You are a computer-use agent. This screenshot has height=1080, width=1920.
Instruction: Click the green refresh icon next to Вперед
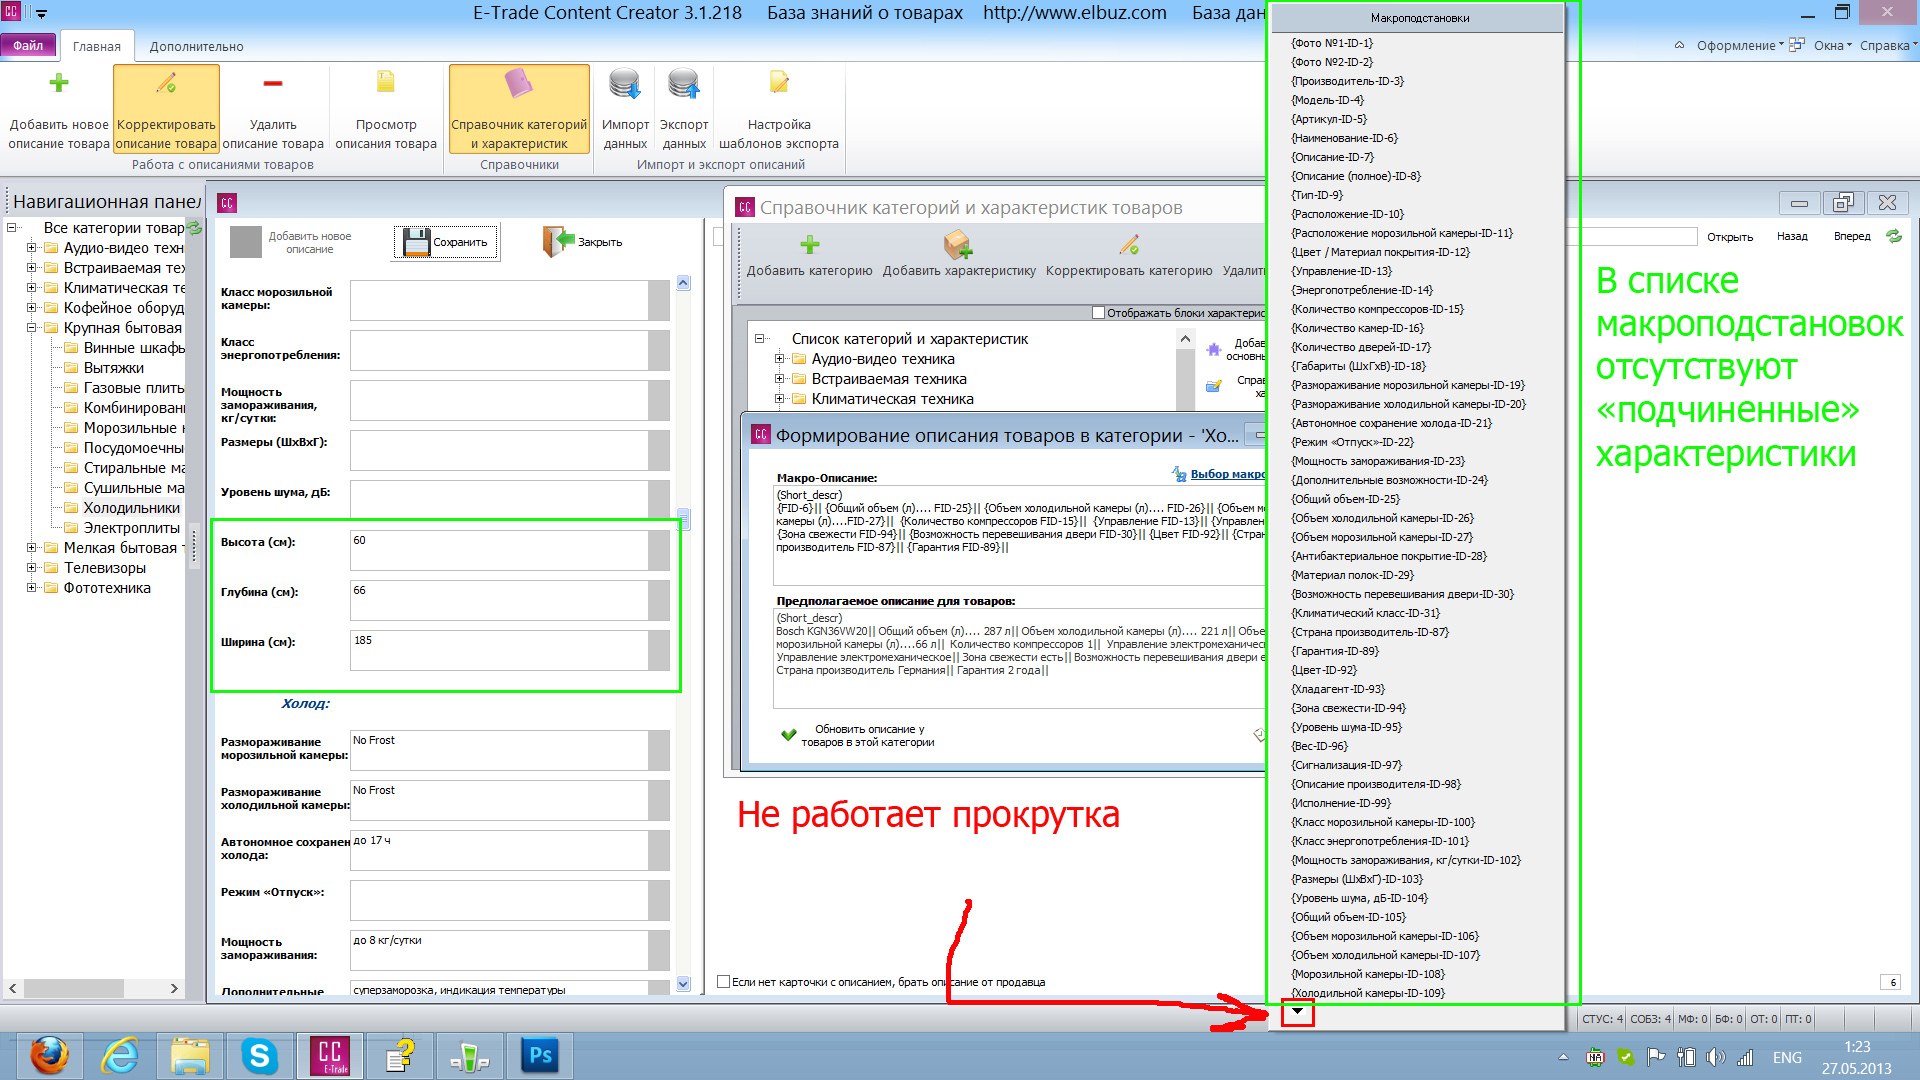[1894, 236]
